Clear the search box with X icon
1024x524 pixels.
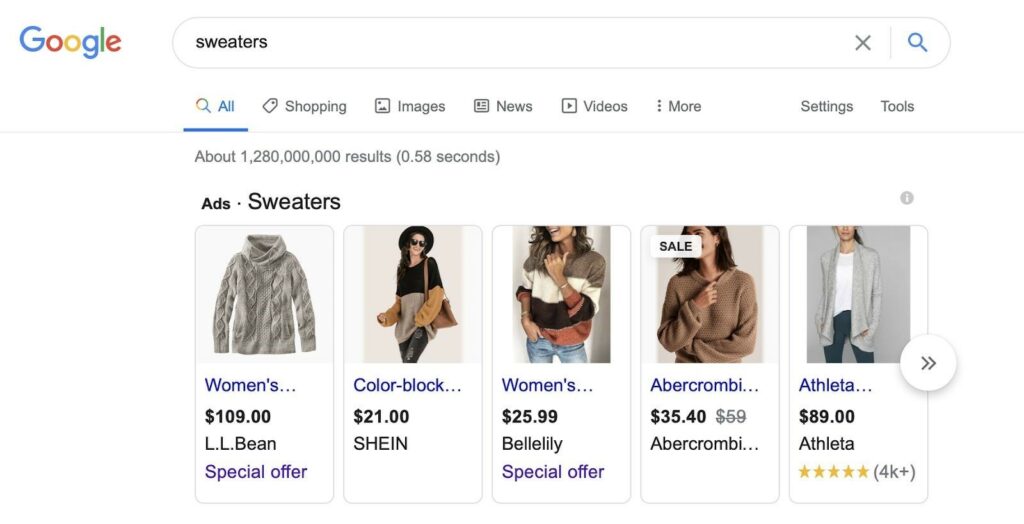point(863,42)
